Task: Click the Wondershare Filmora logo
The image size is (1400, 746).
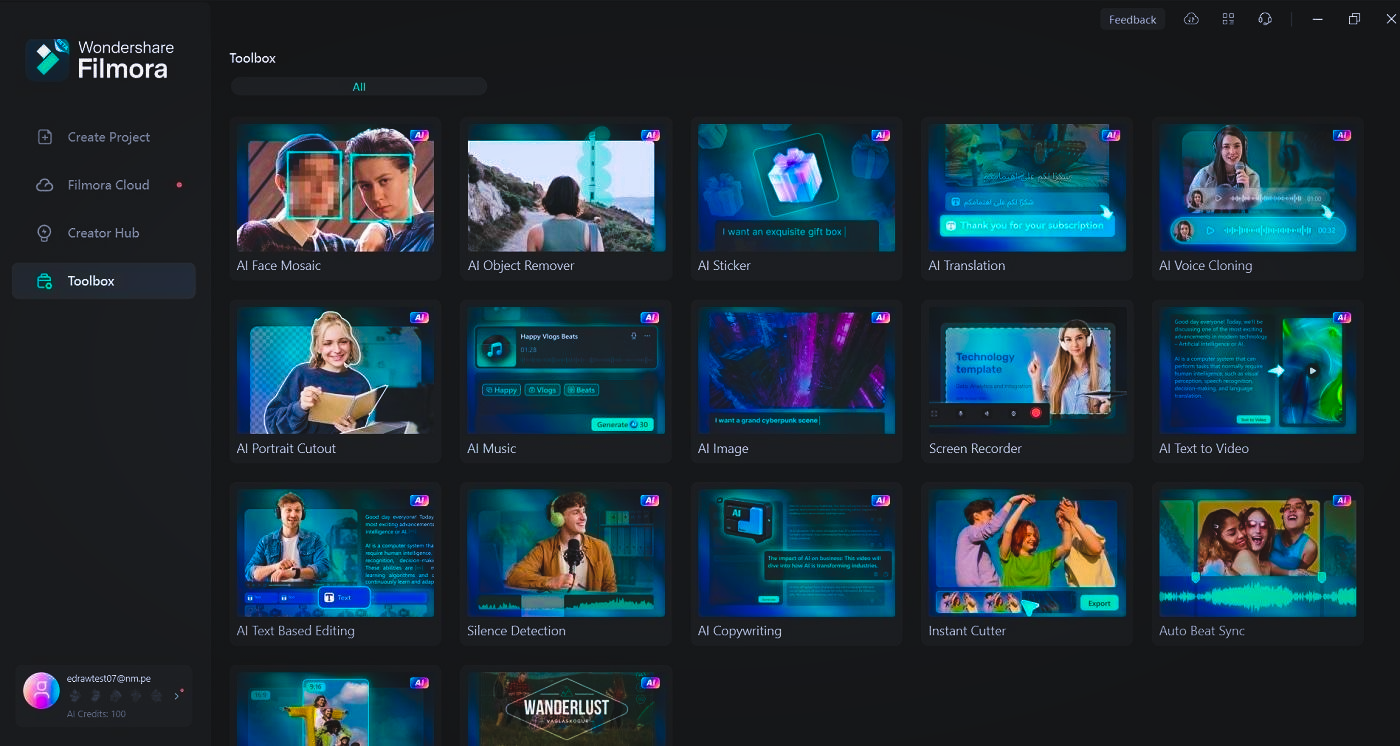Action: 100,59
